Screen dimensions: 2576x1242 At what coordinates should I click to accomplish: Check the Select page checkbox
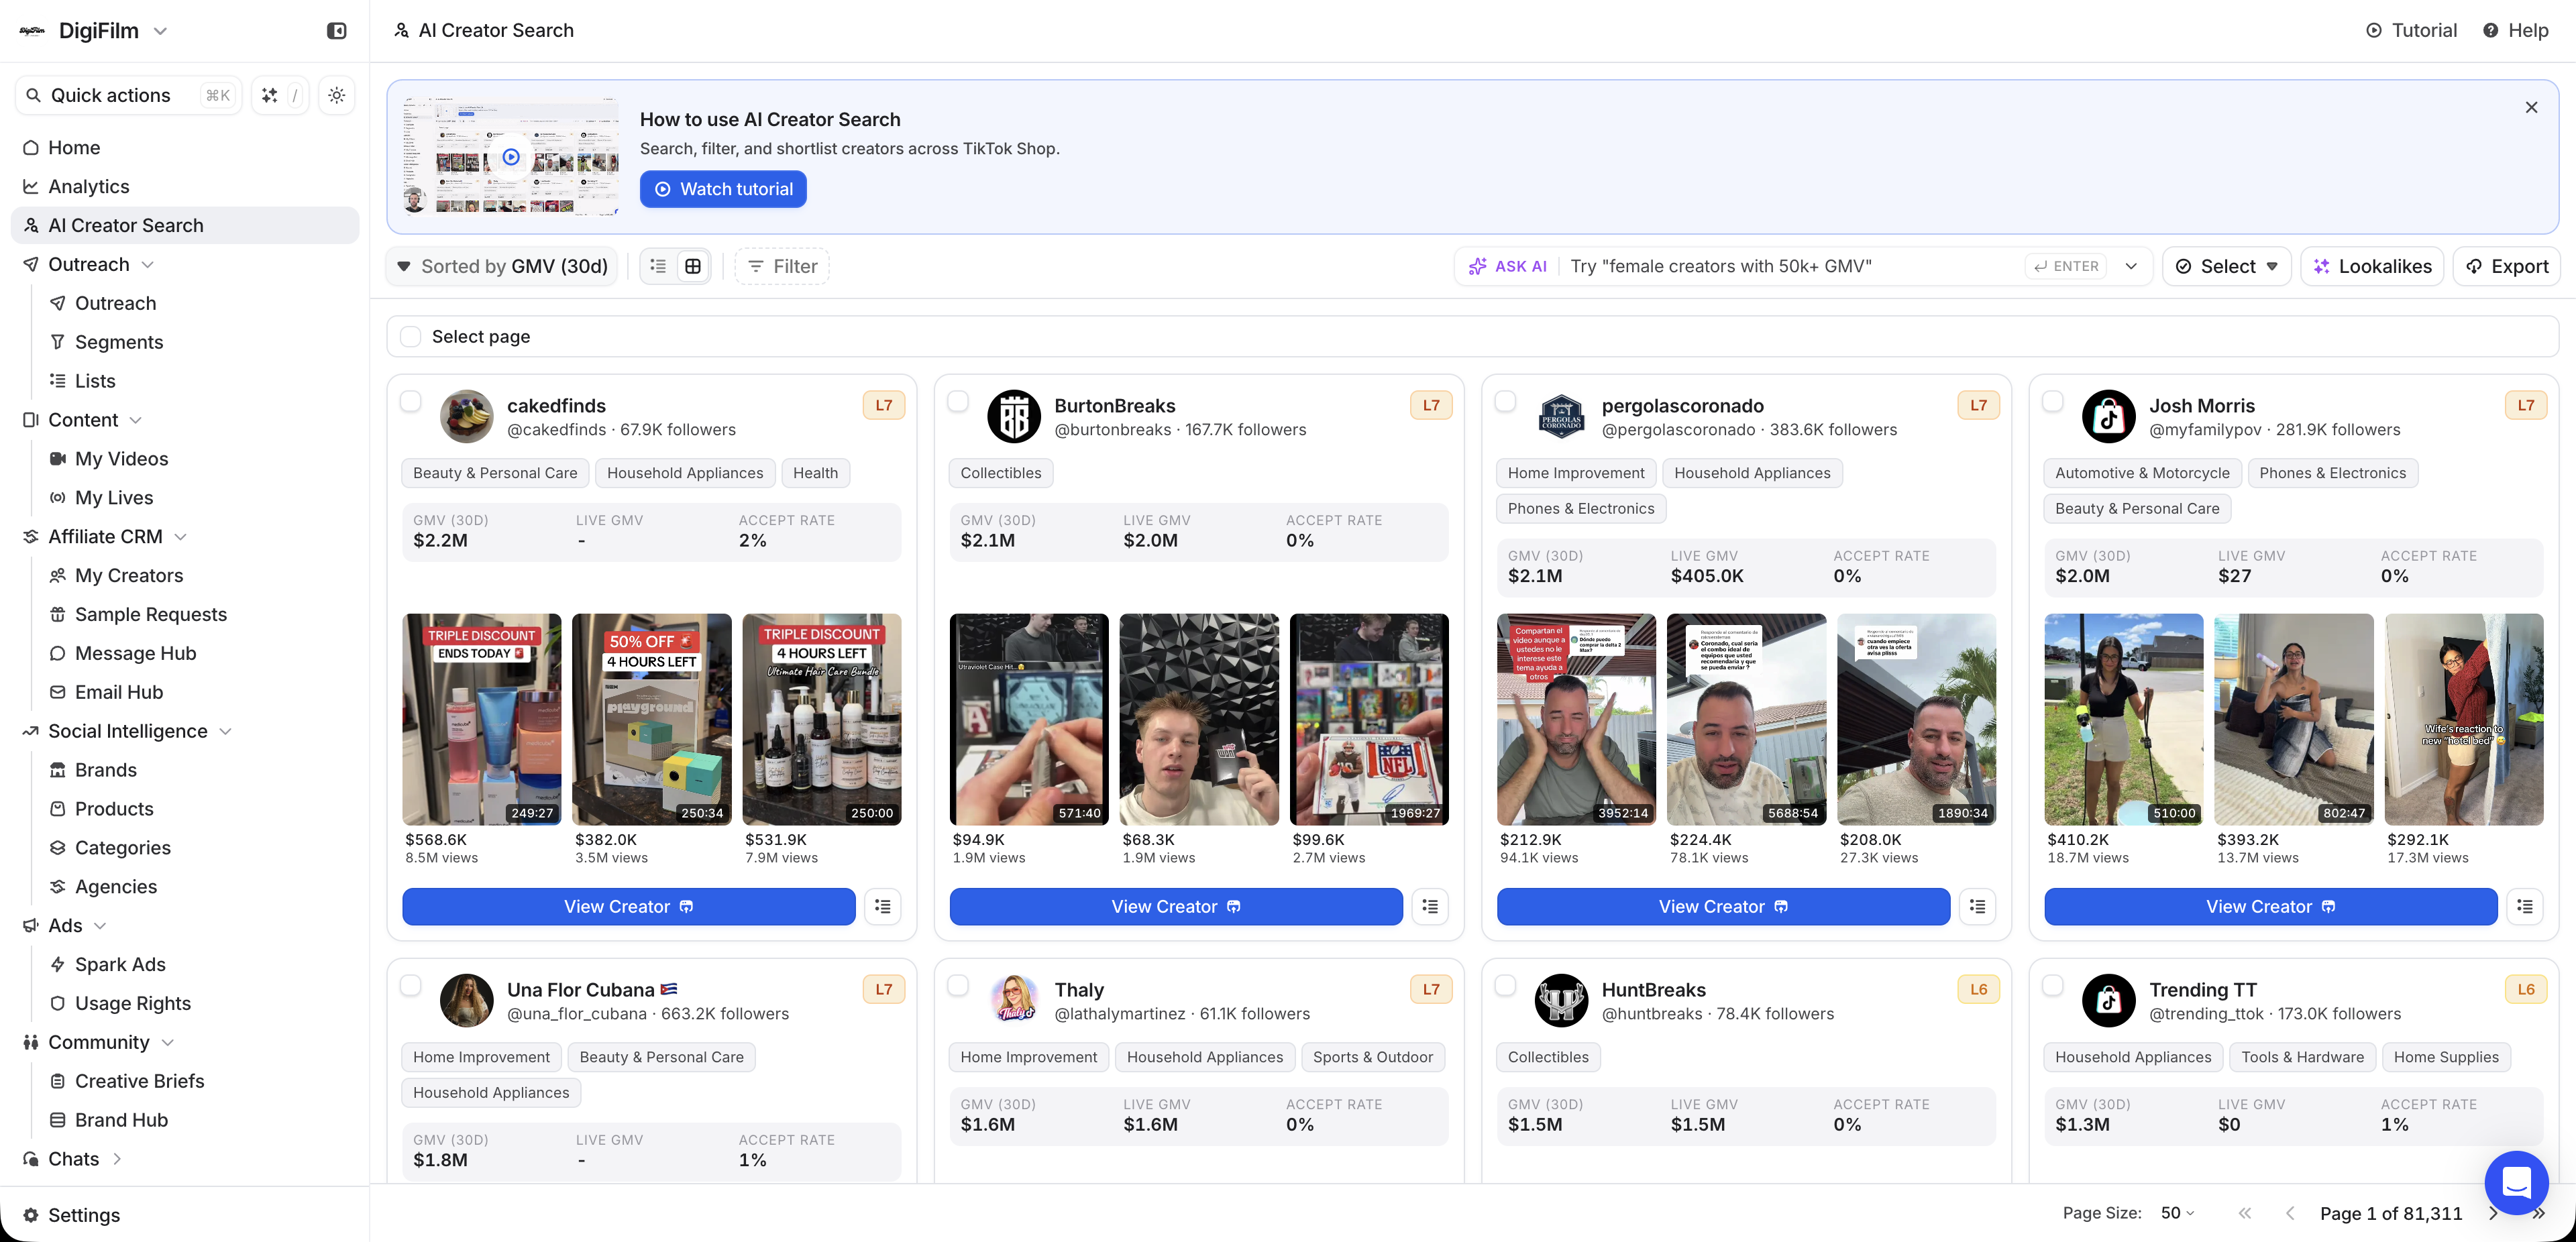coord(410,336)
